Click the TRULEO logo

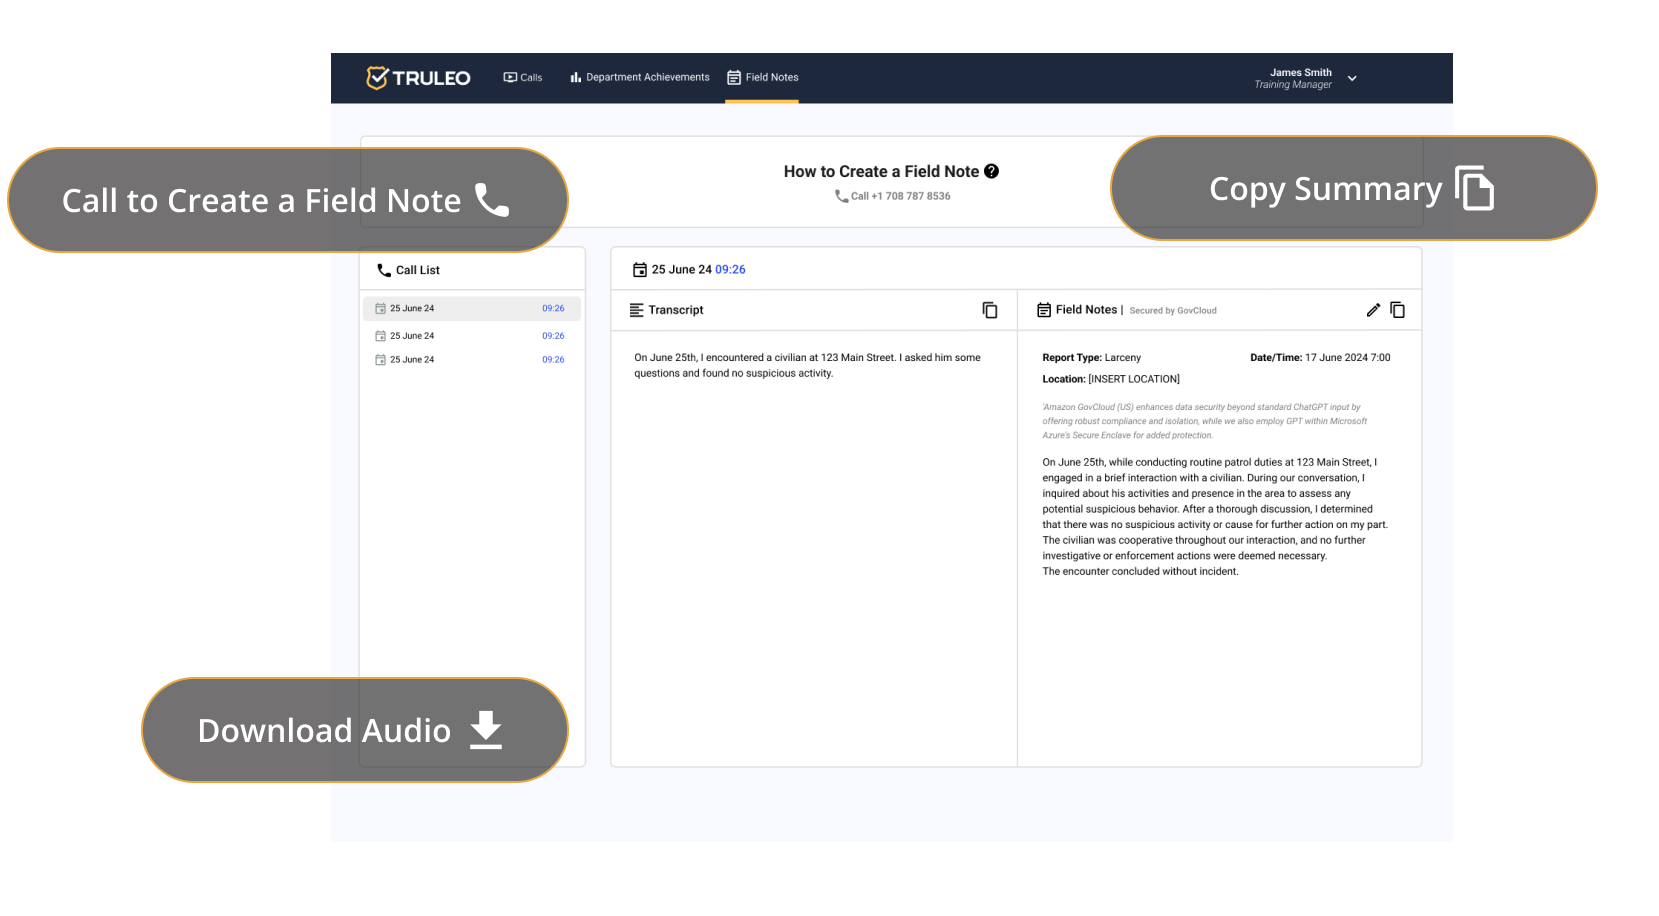[x=418, y=78]
